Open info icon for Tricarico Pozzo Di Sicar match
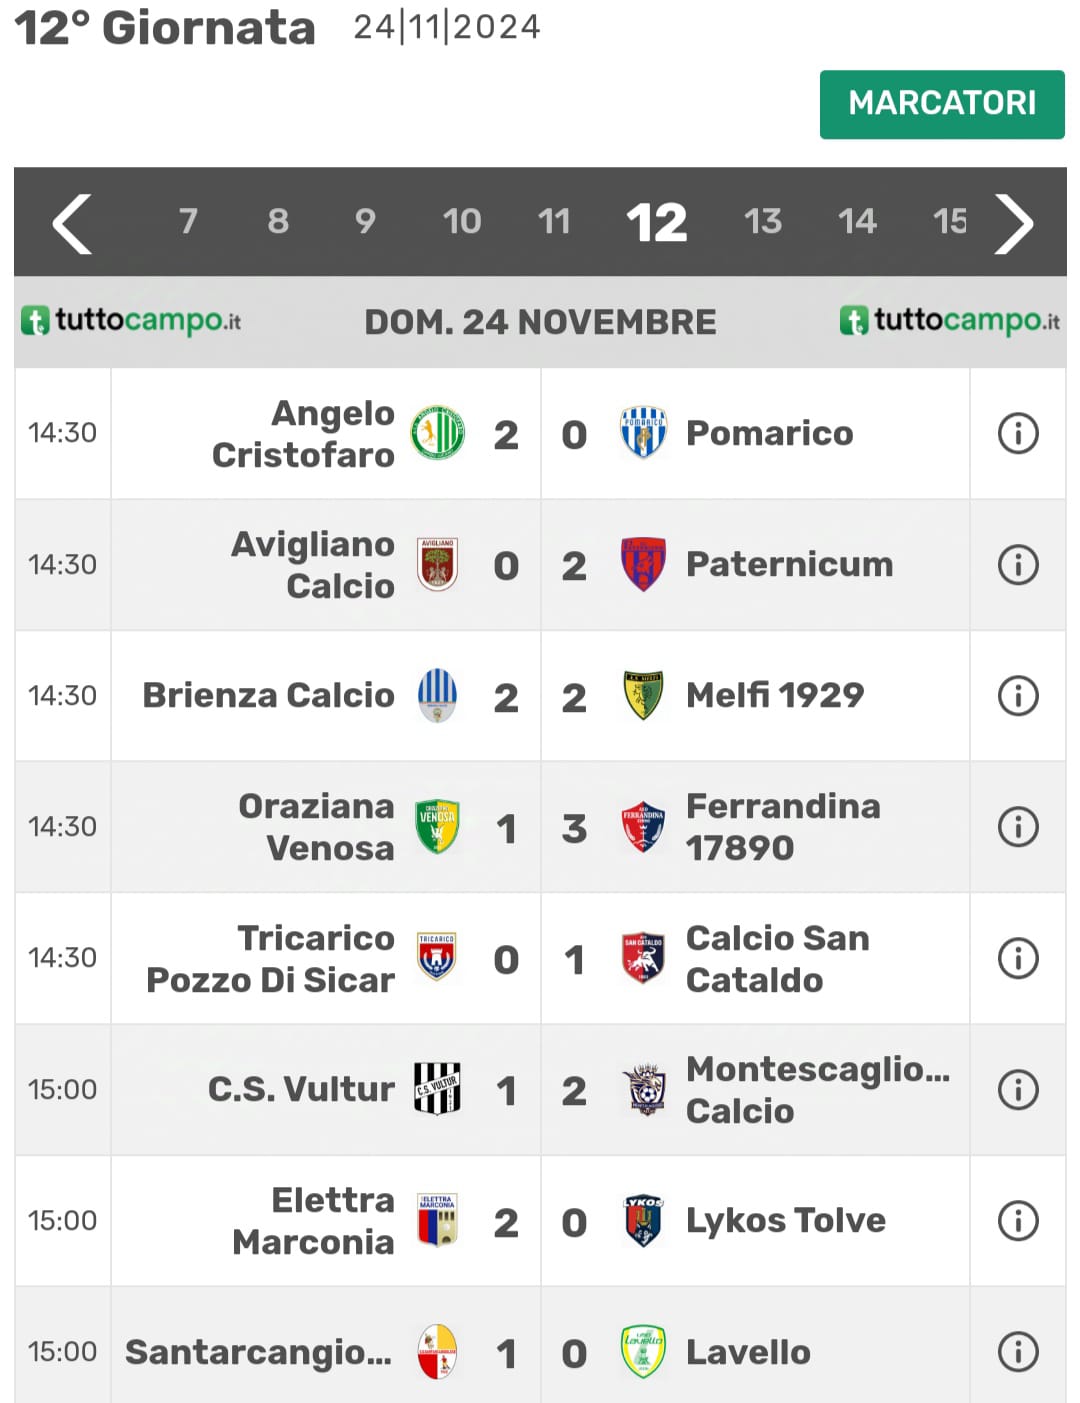The image size is (1080, 1403). pos(1018,958)
